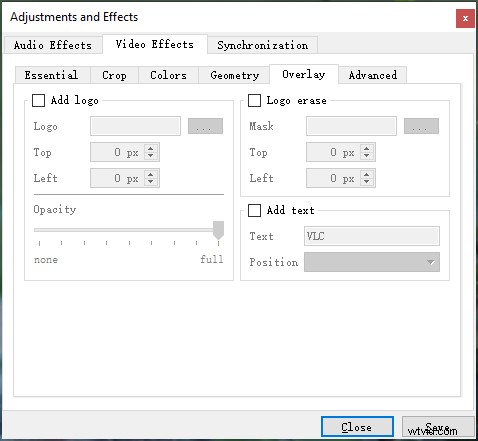Show the Geometry sub-tab
Viewport: 478px width, 441px height.
234,75
